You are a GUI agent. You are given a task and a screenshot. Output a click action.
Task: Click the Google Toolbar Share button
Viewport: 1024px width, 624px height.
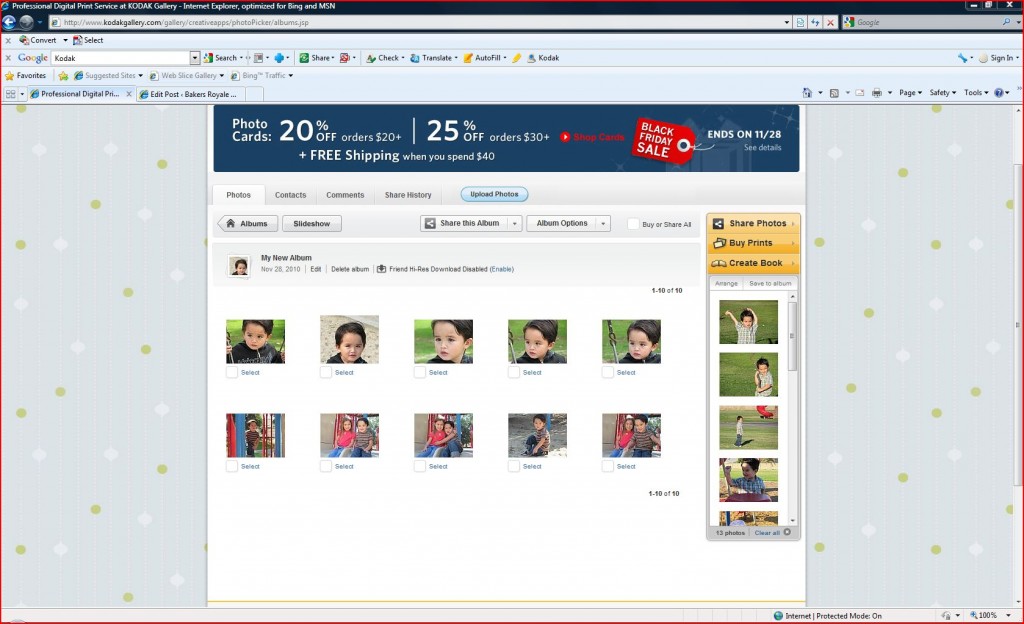click(x=315, y=57)
